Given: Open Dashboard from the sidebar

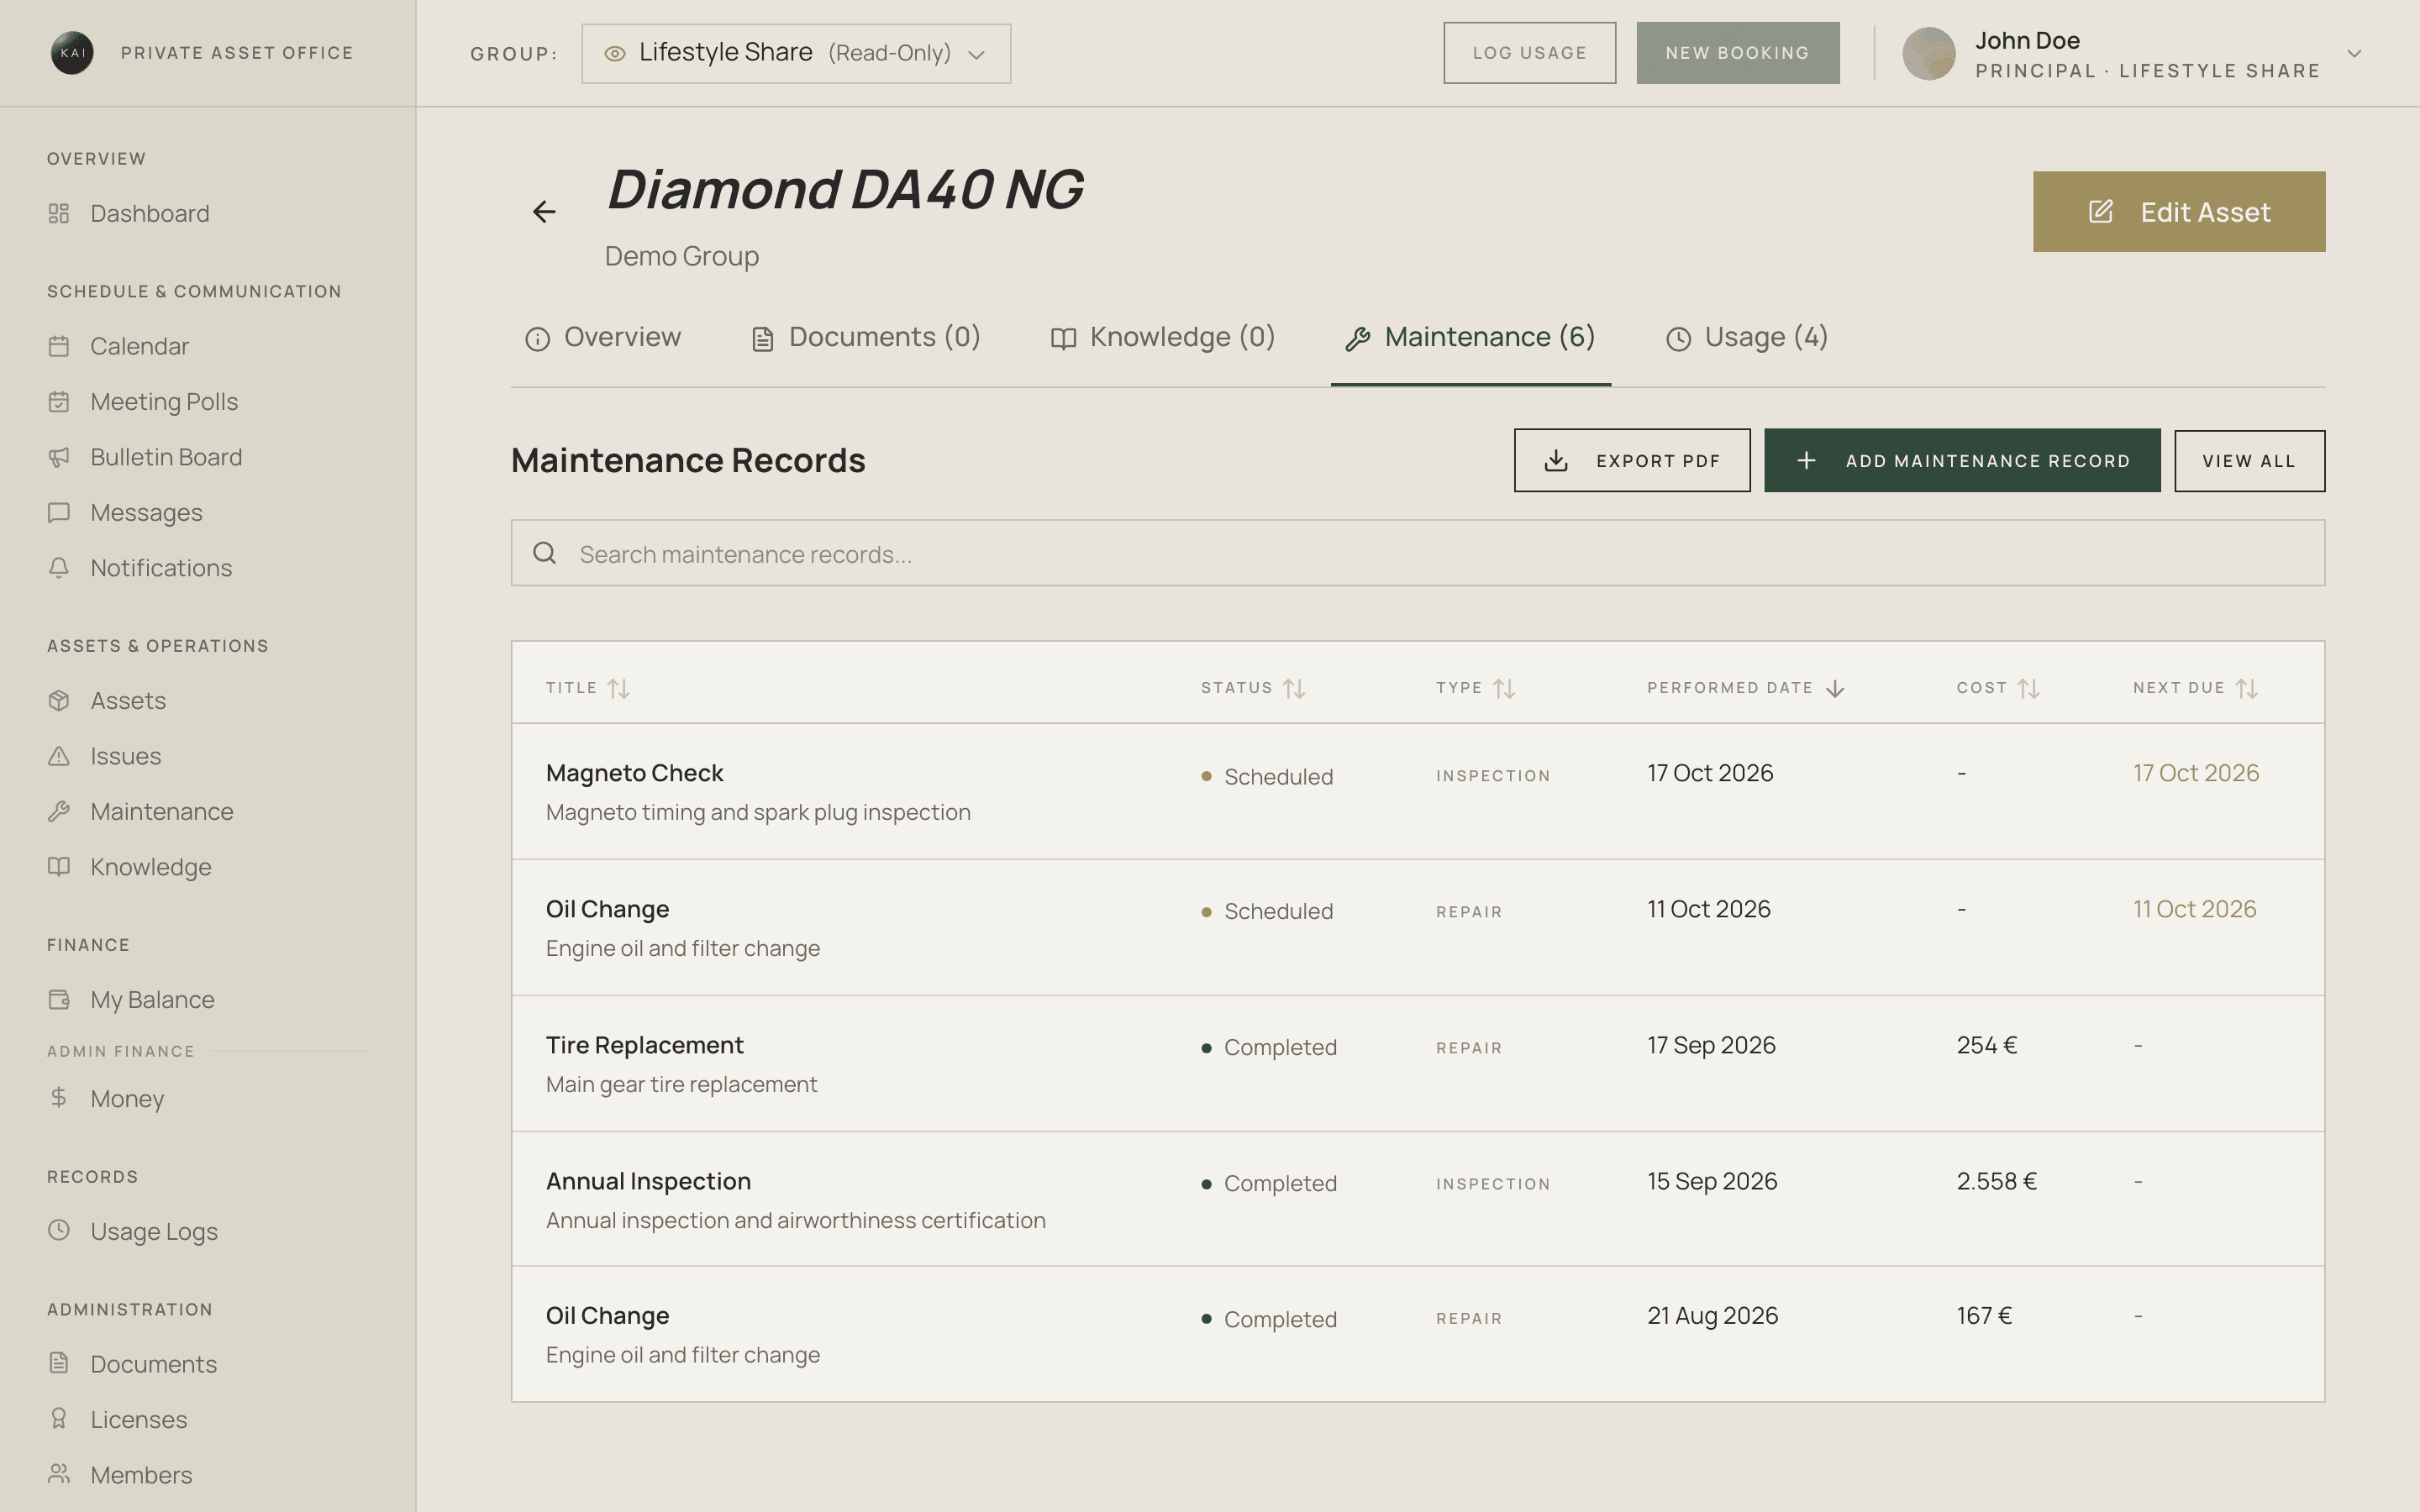Looking at the screenshot, I should (128, 213).
